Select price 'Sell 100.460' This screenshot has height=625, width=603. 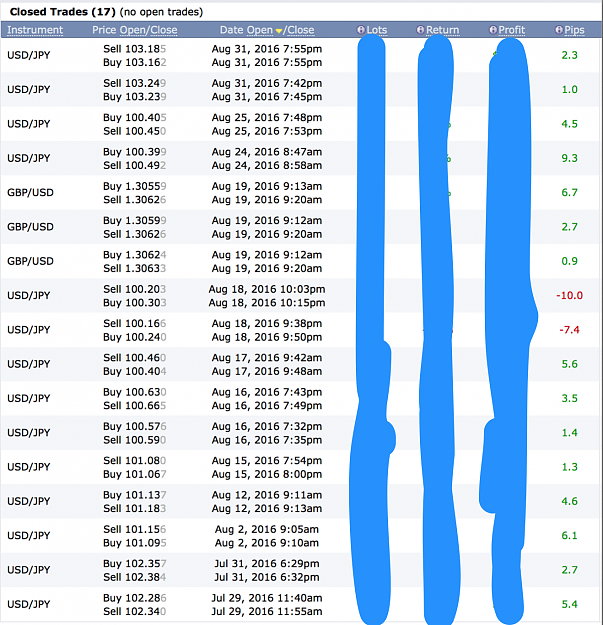point(135,358)
